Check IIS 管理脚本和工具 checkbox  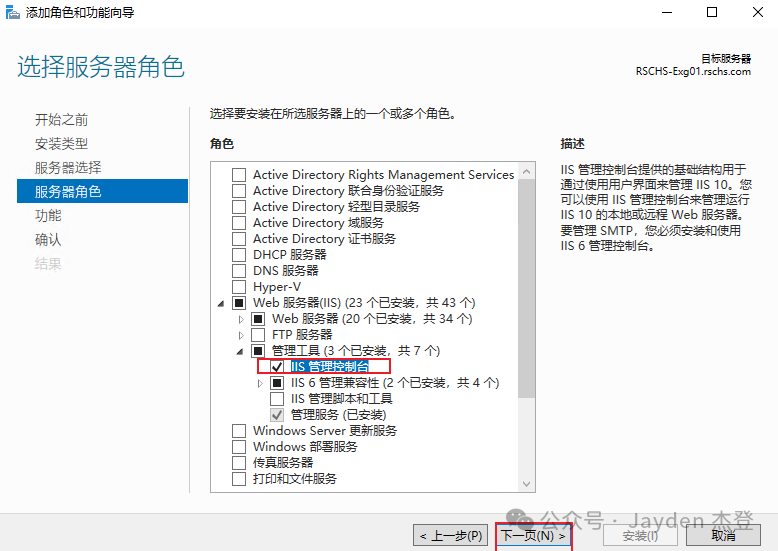[x=277, y=399]
